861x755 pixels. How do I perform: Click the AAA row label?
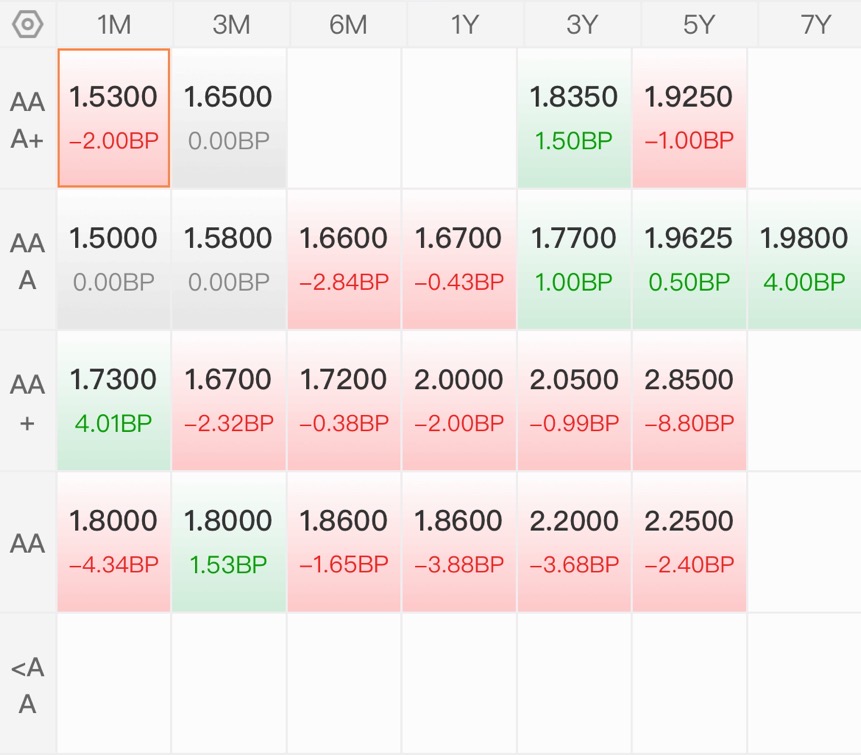point(27,261)
